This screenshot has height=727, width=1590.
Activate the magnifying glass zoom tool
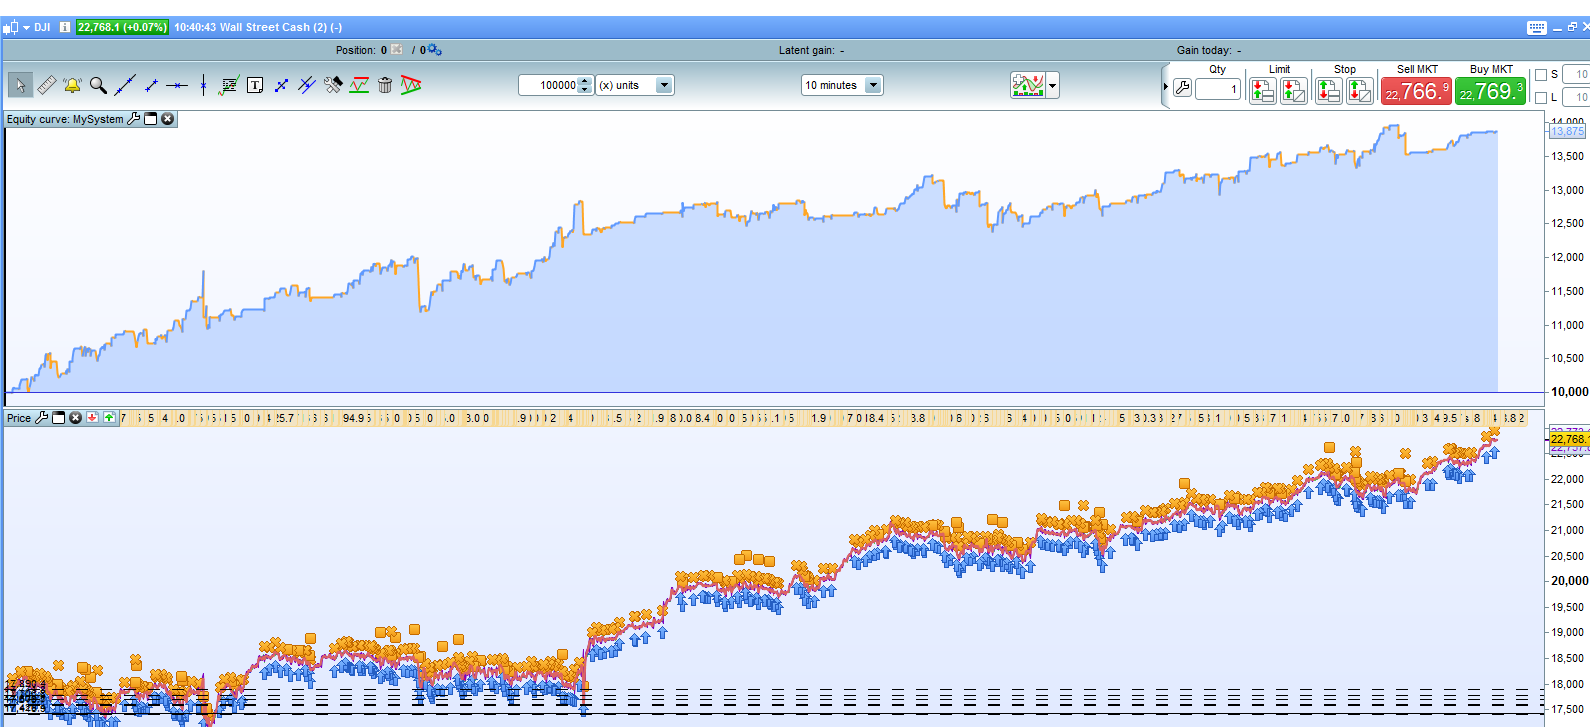tap(98, 85)
